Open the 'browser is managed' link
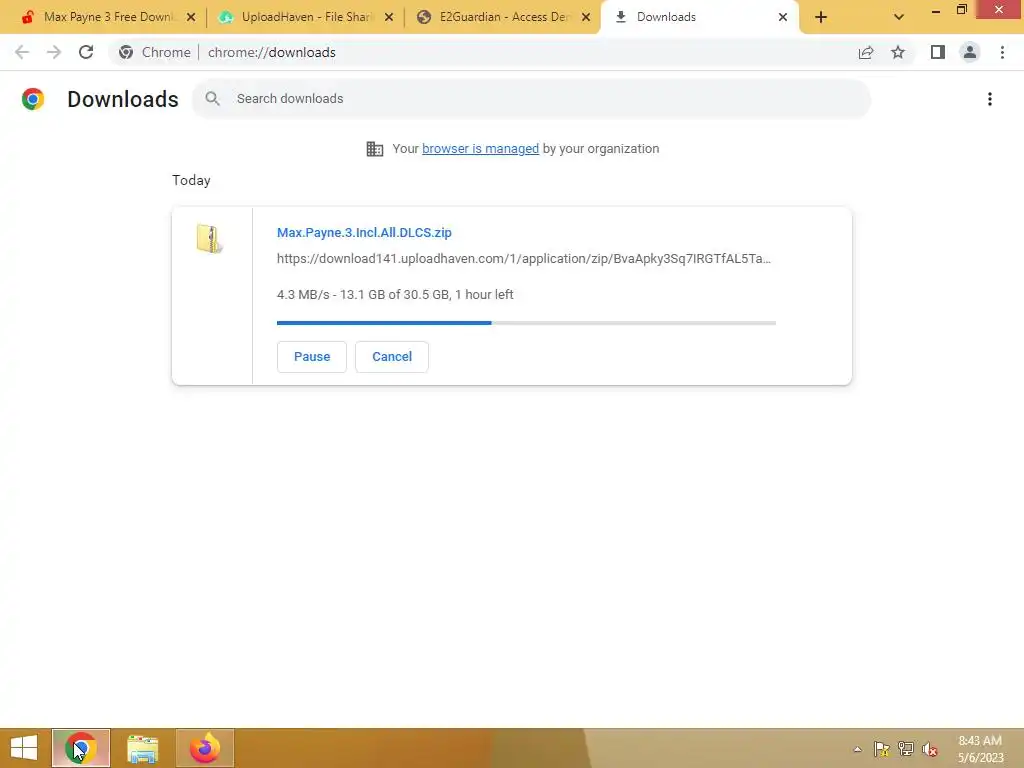Image resolution: width=1024 pixels, height=768 pixels. click(x=481, y=149)
